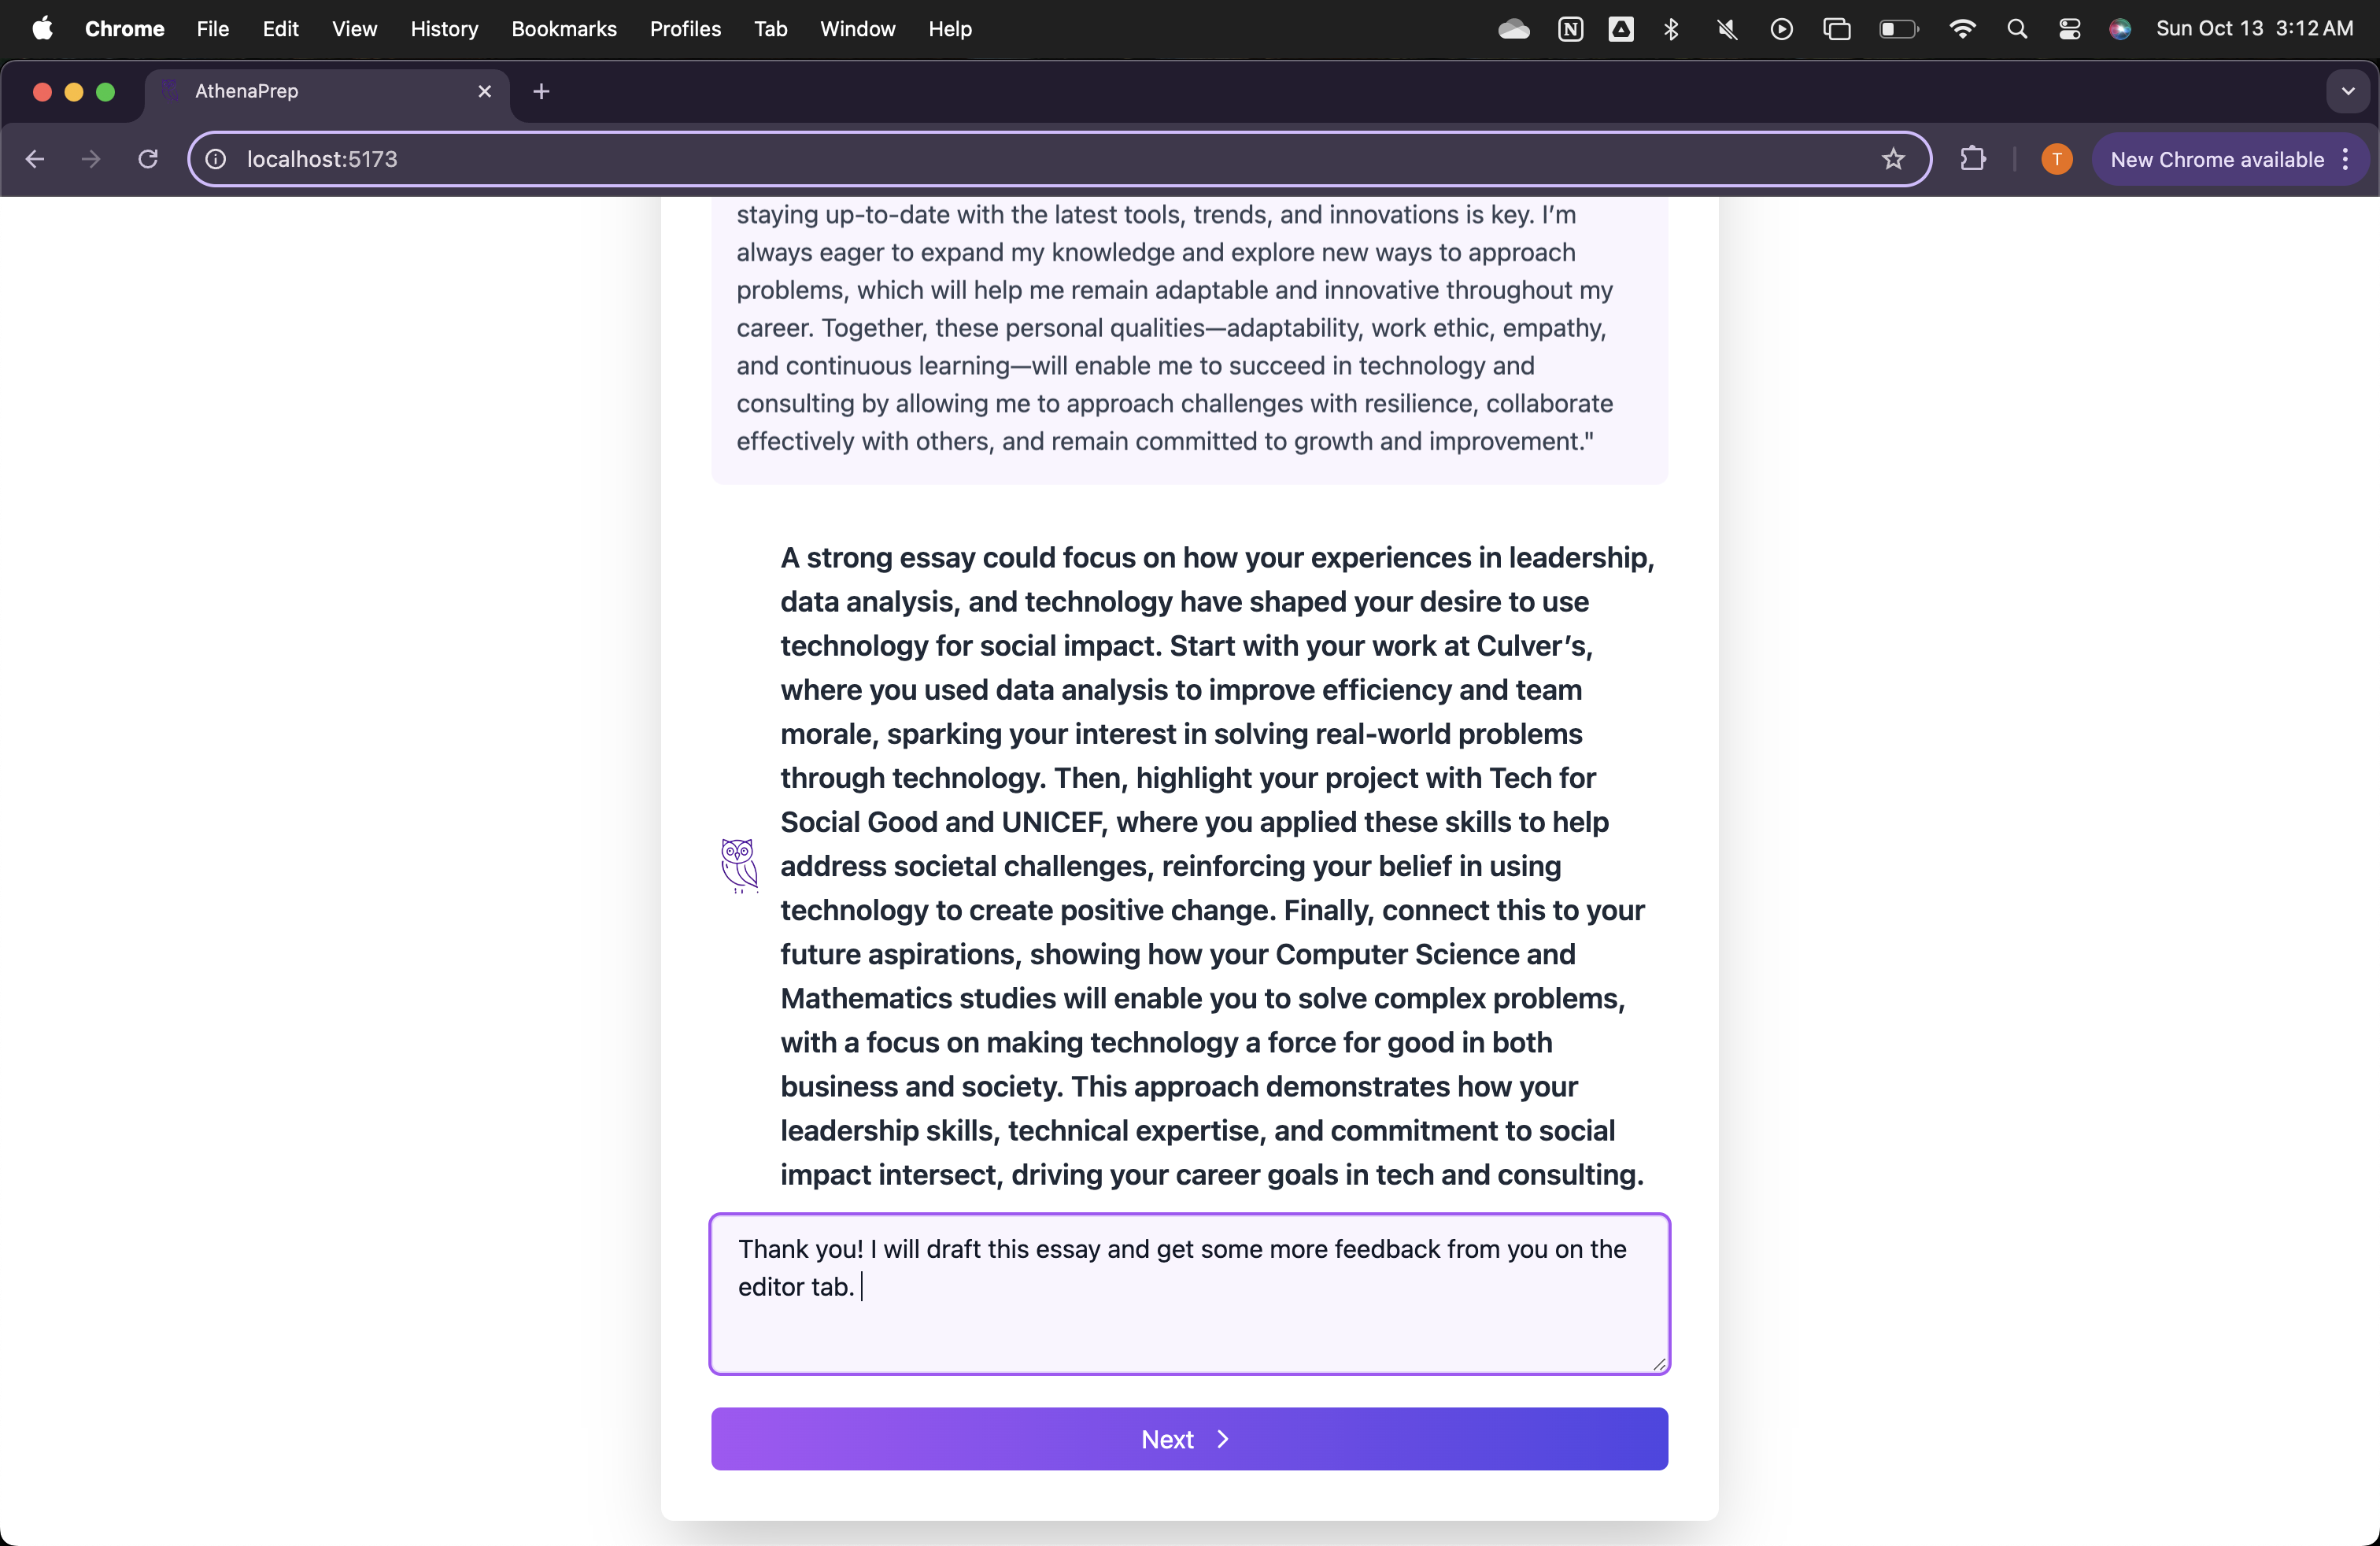Open a new browser tab
The width and height of the screenshot is (2380, 1546).
pos(541,92)
